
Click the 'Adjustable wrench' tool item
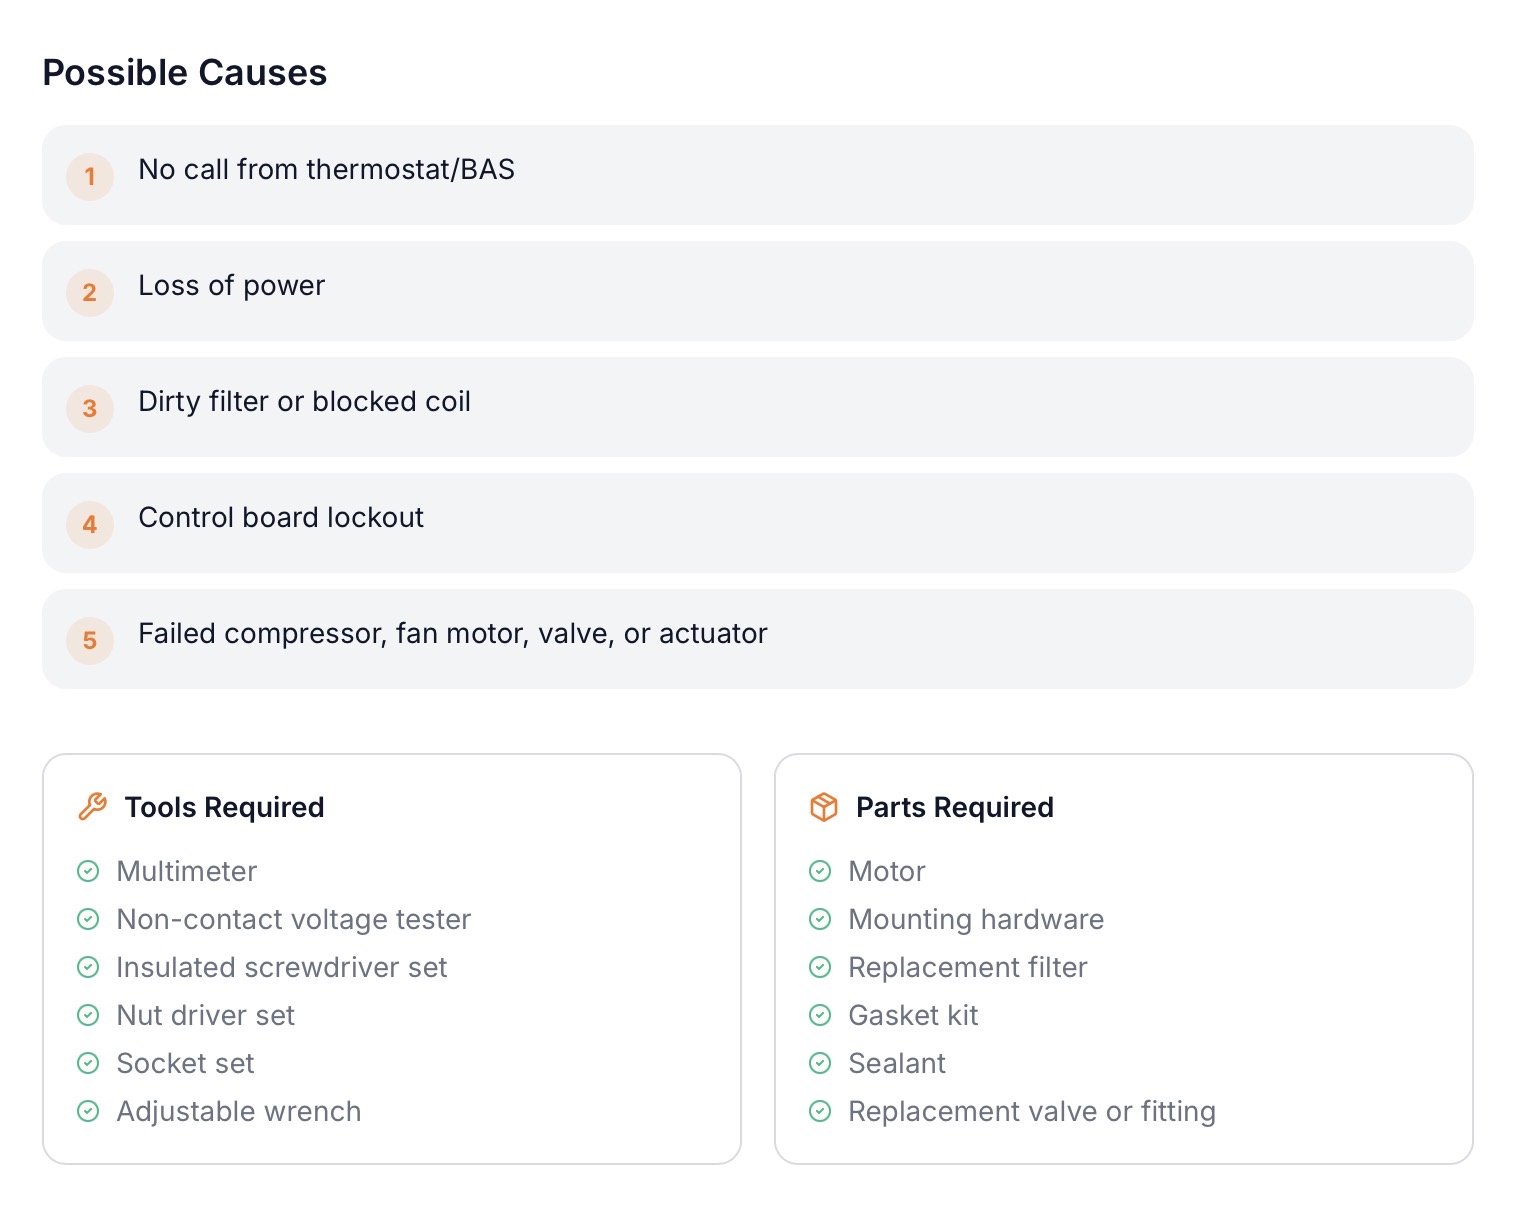238,1111
